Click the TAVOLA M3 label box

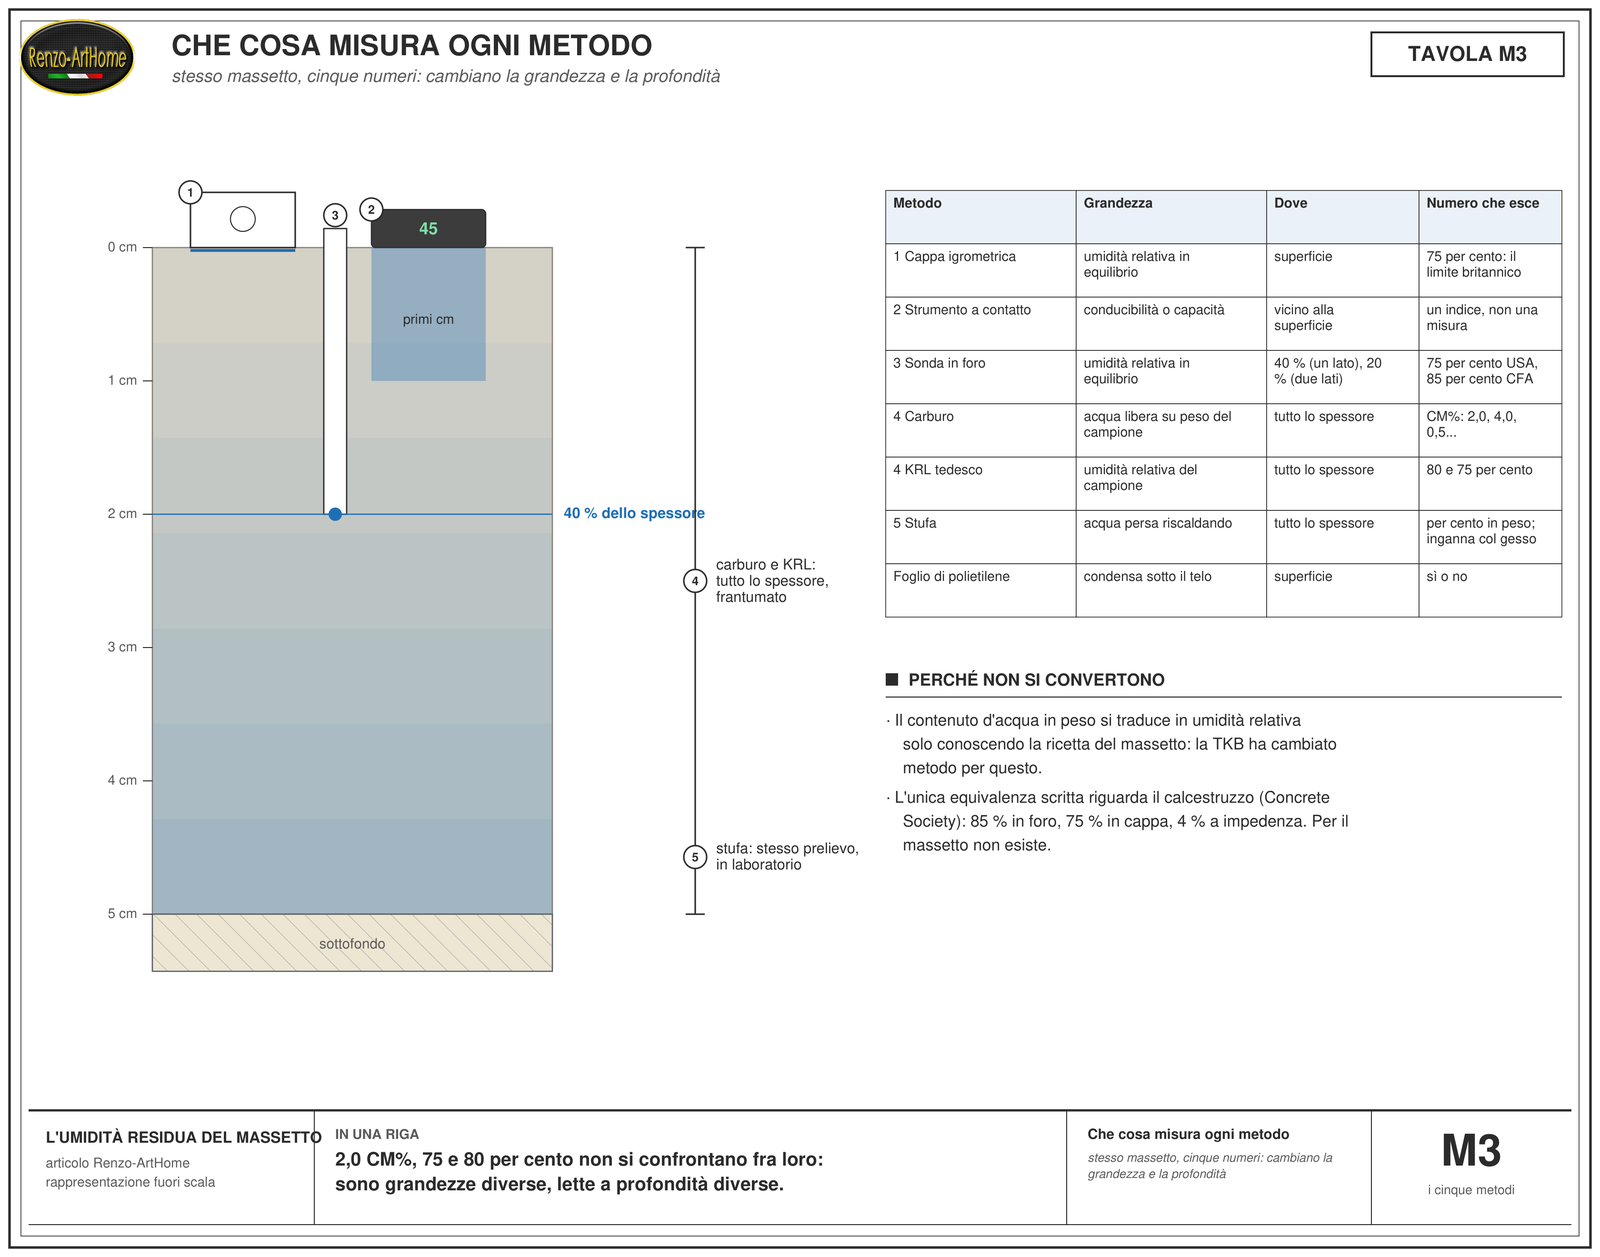(1467, 54)
